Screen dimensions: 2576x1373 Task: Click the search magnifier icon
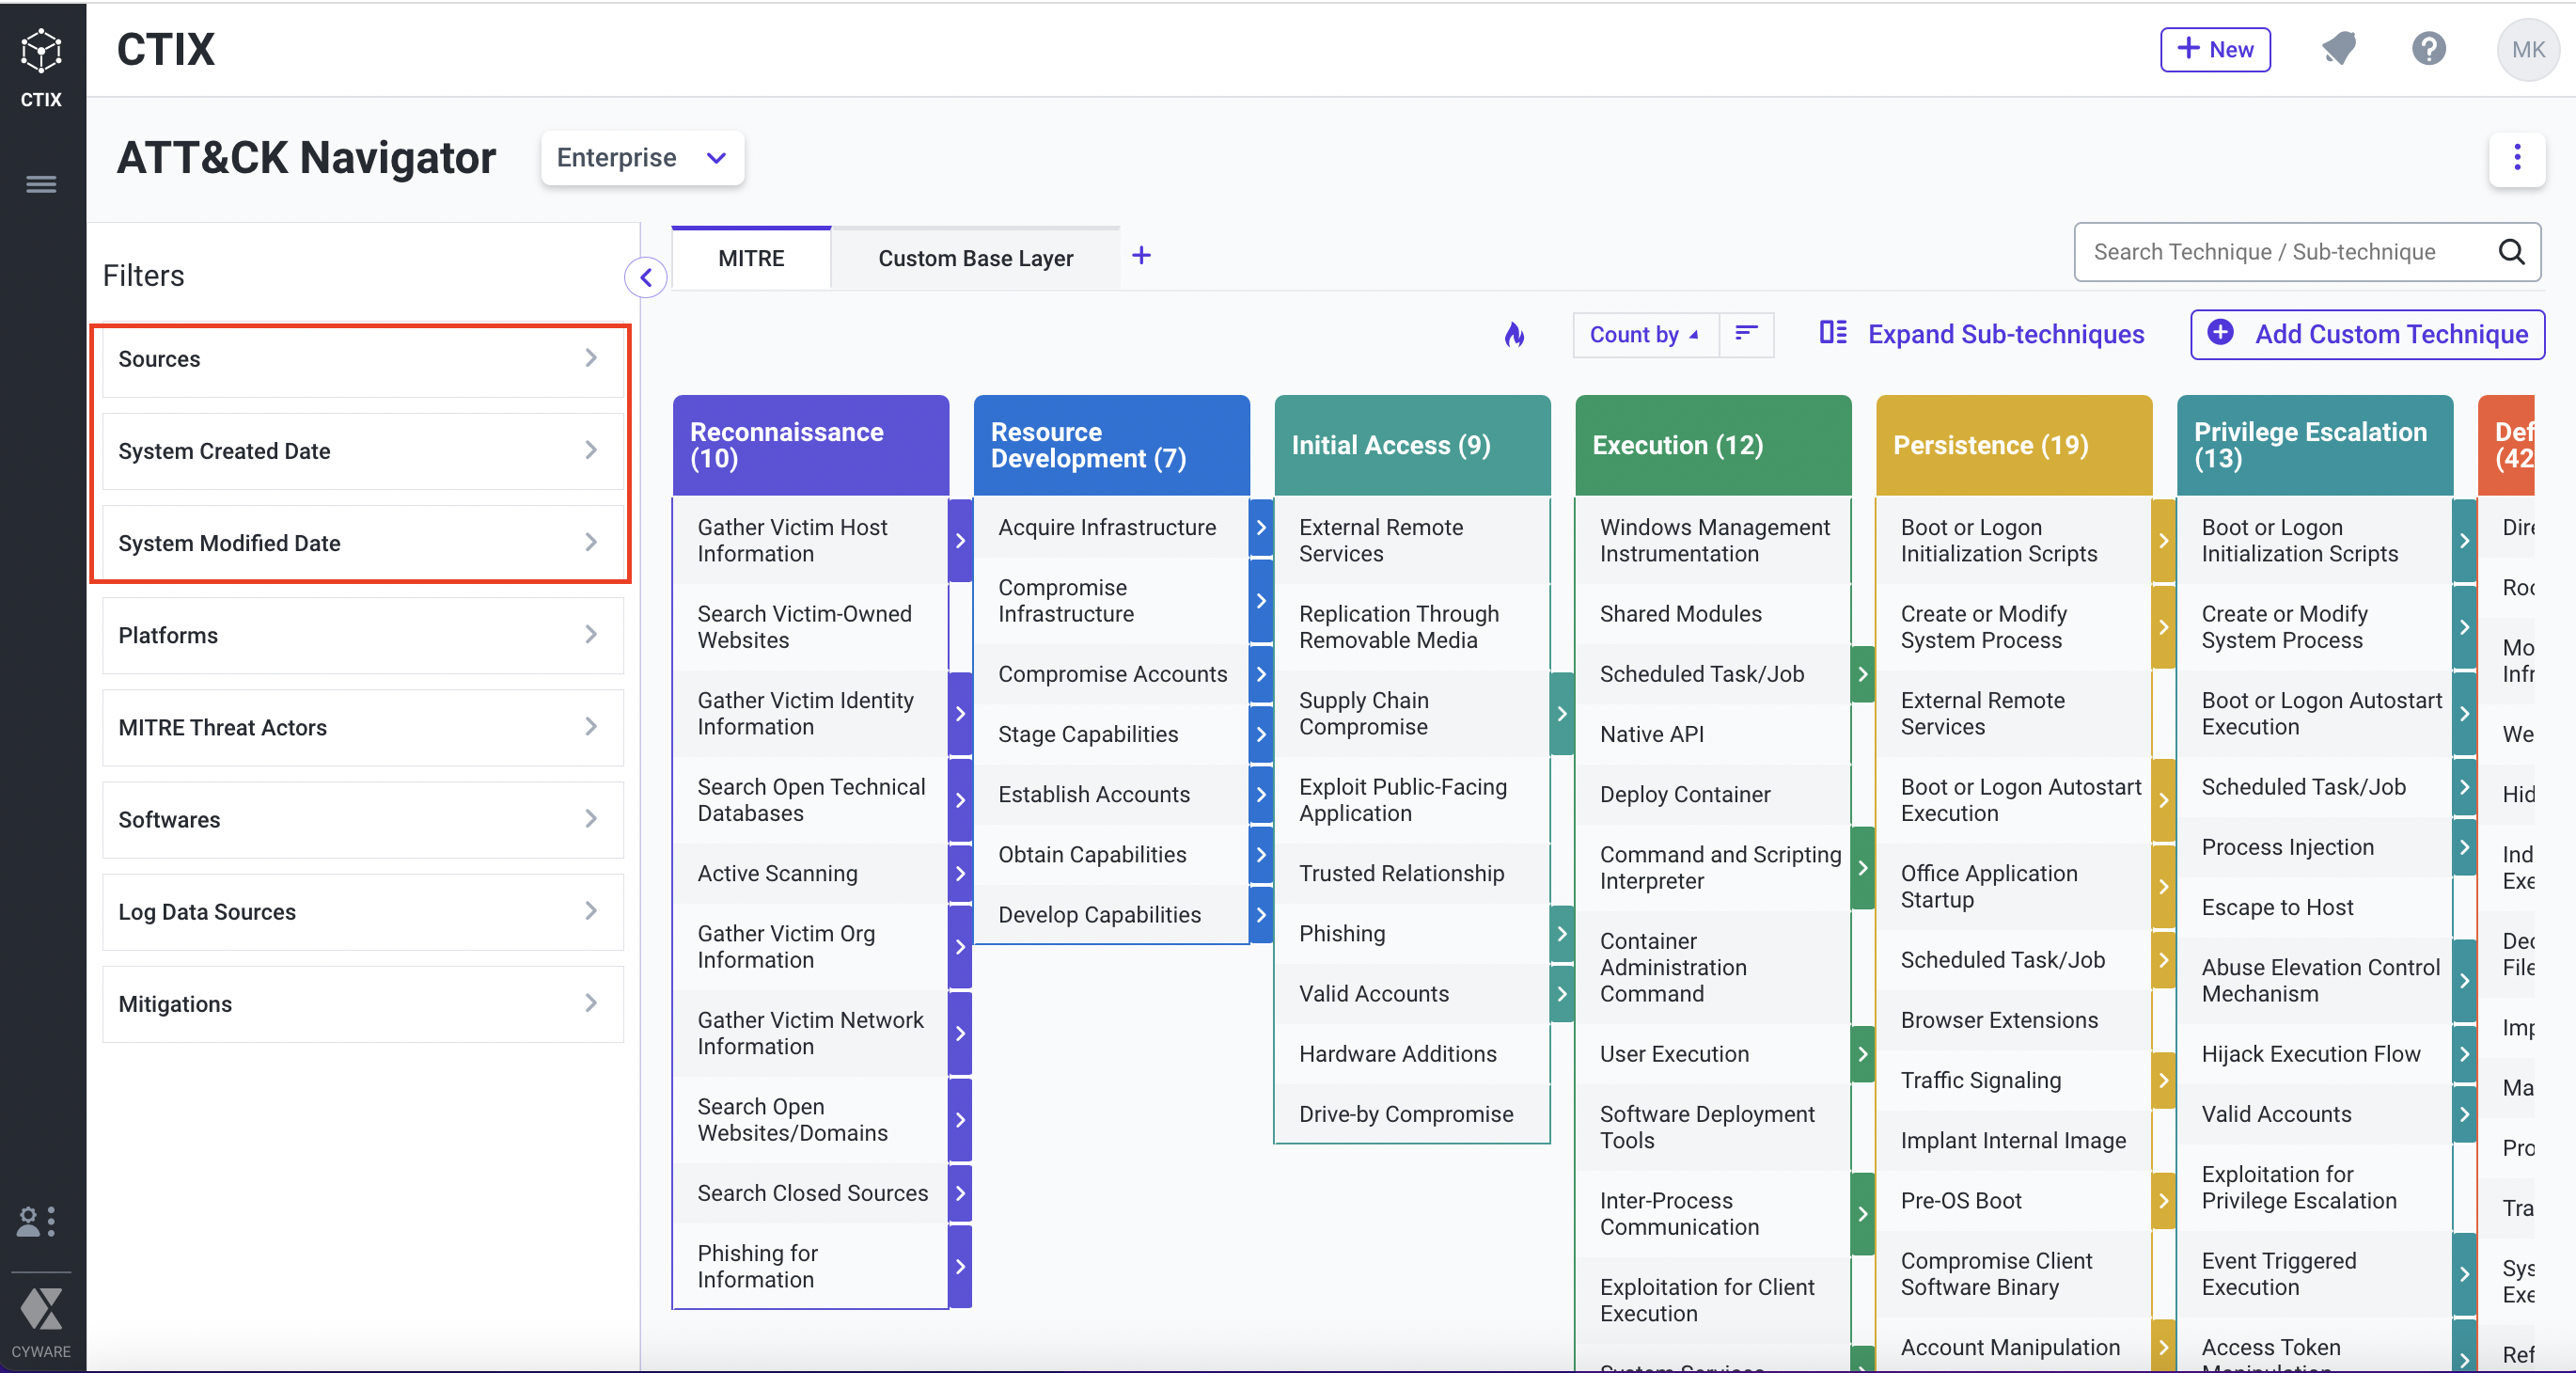coord(2511,252)
